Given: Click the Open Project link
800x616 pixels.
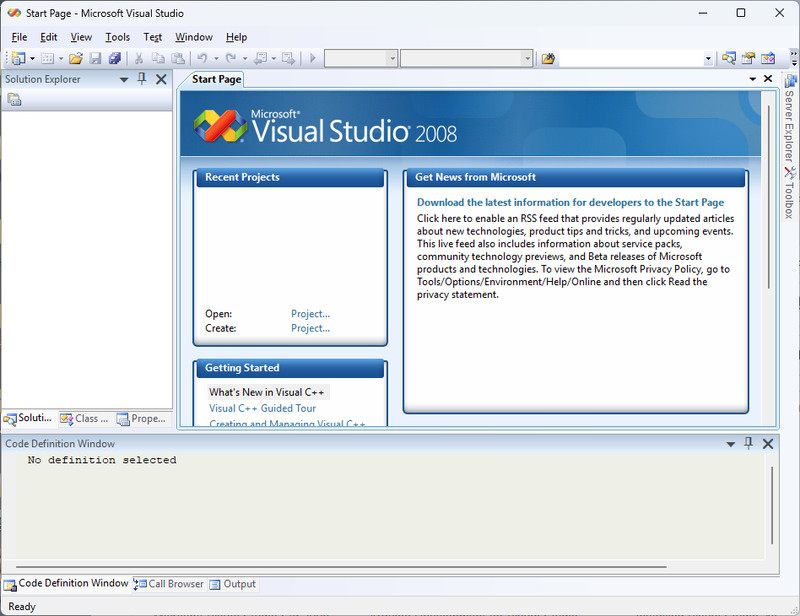Looking at the screenshot, I should 310,314.
